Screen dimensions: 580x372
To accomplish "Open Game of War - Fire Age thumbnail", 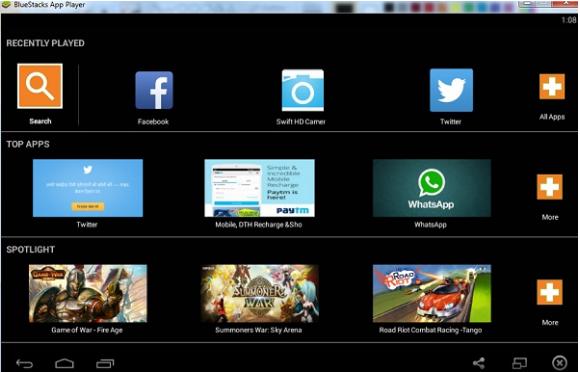I will point(88,293).
